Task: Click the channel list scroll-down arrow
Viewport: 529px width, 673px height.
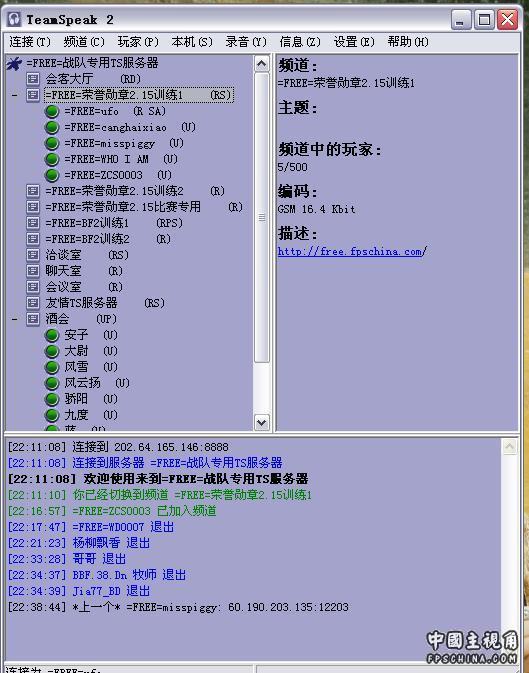Action: [261, 422]
